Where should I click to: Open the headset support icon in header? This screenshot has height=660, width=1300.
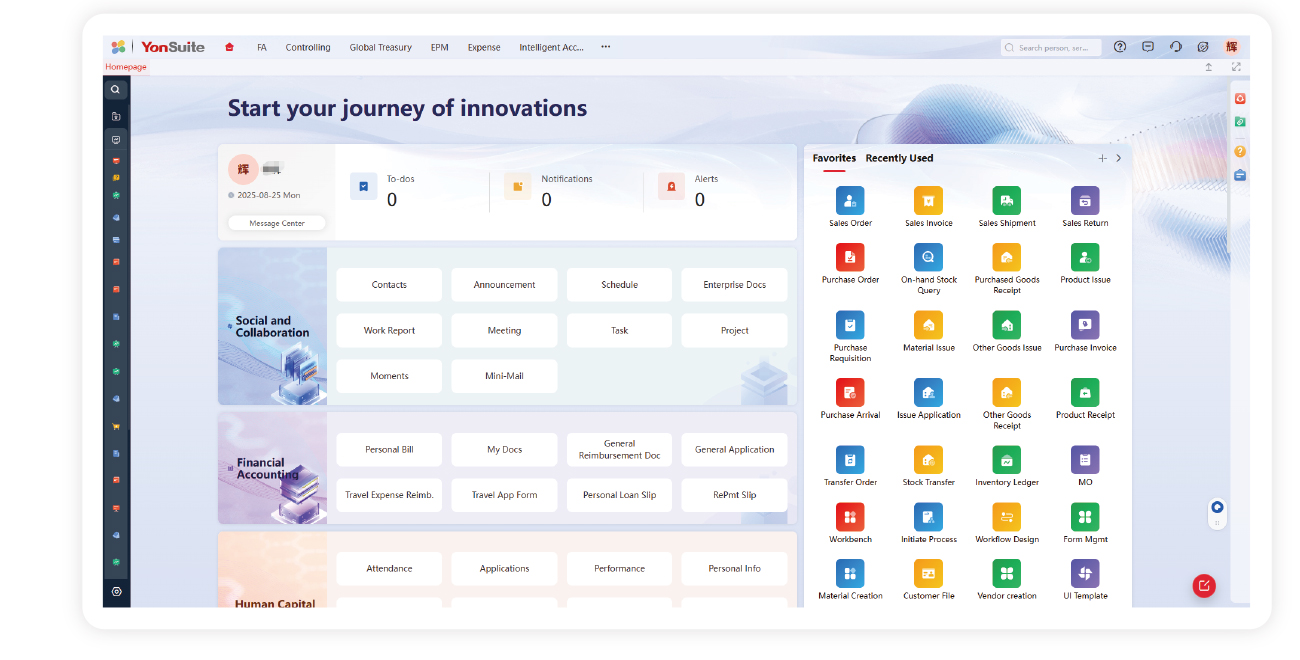click(1176, 47)
